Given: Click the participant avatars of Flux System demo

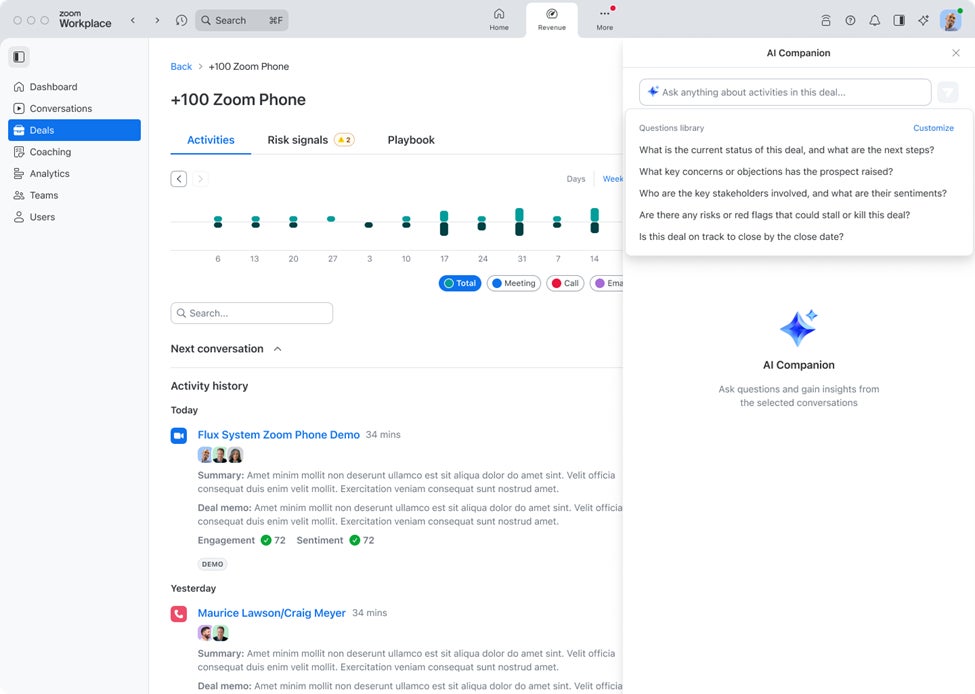Looking at the screenshot, I should [220, 455].
